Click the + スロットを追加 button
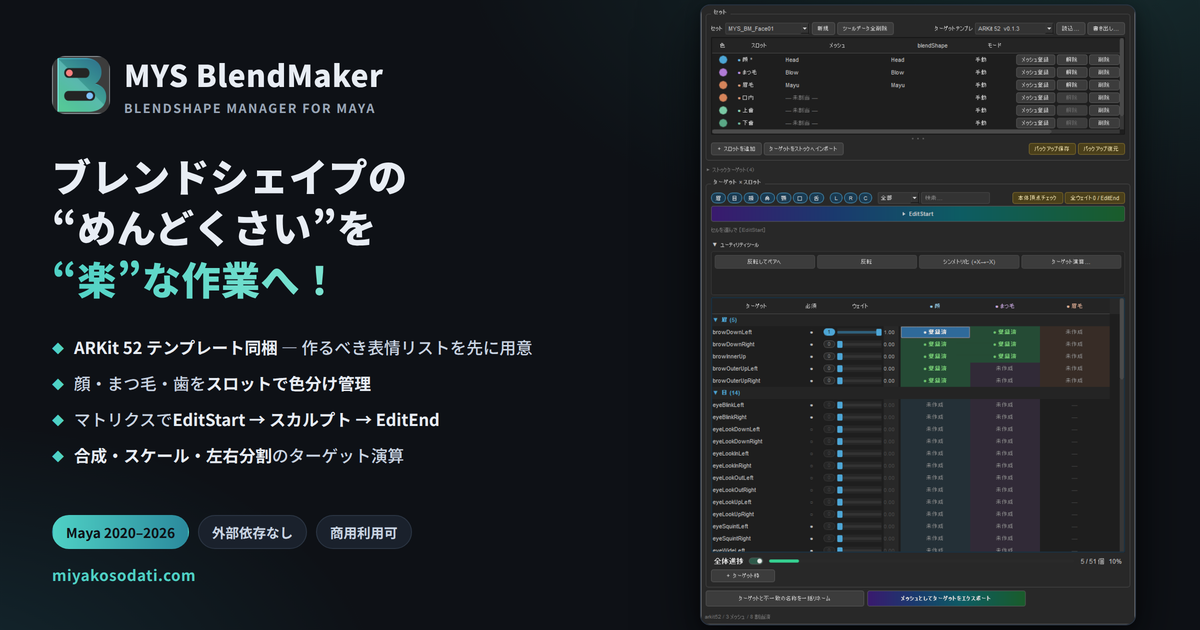The image size is (1200, 630). coord(736,149)
